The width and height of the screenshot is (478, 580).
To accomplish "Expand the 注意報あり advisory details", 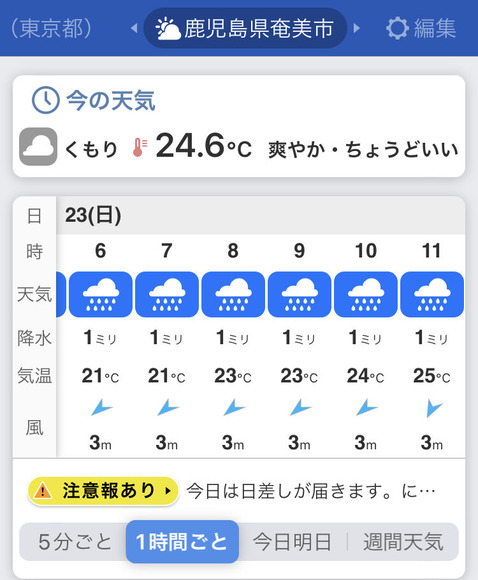I will (103, 491).
